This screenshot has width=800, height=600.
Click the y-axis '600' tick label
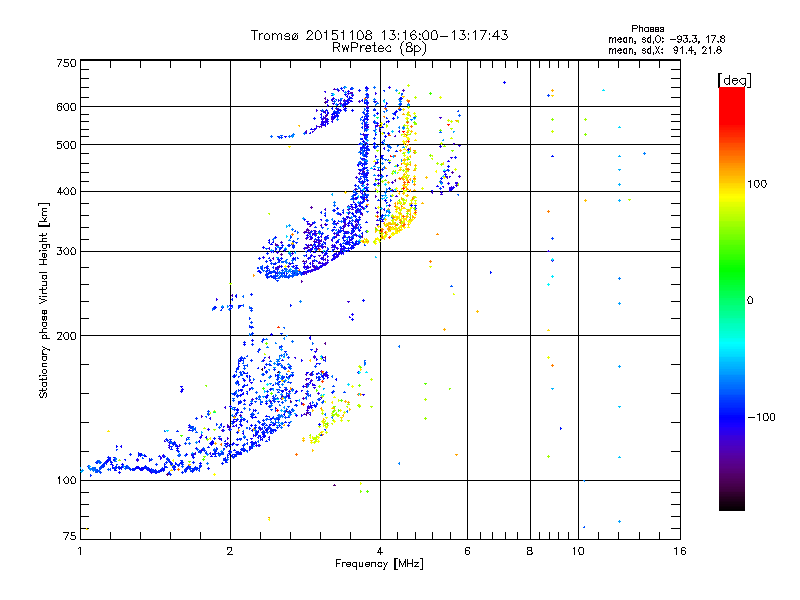(66, 107)
